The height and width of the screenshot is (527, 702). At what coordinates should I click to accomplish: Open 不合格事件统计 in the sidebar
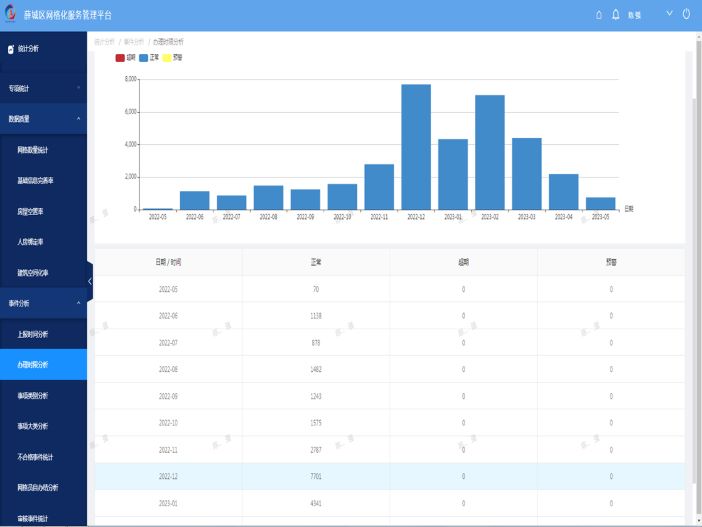[43, 457]
